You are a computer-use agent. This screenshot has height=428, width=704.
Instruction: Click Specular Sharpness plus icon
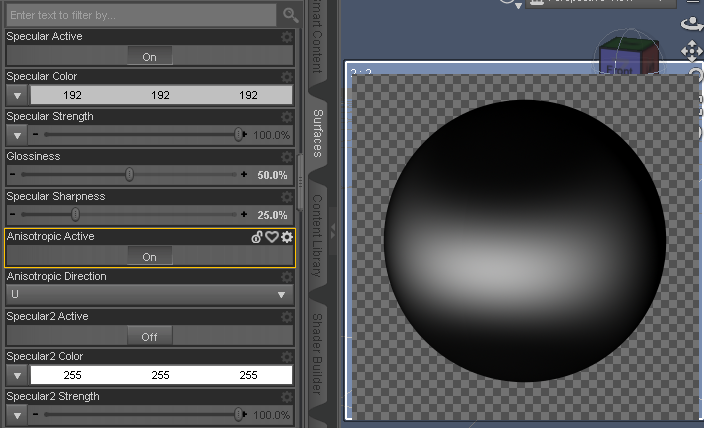pos(244,214)
